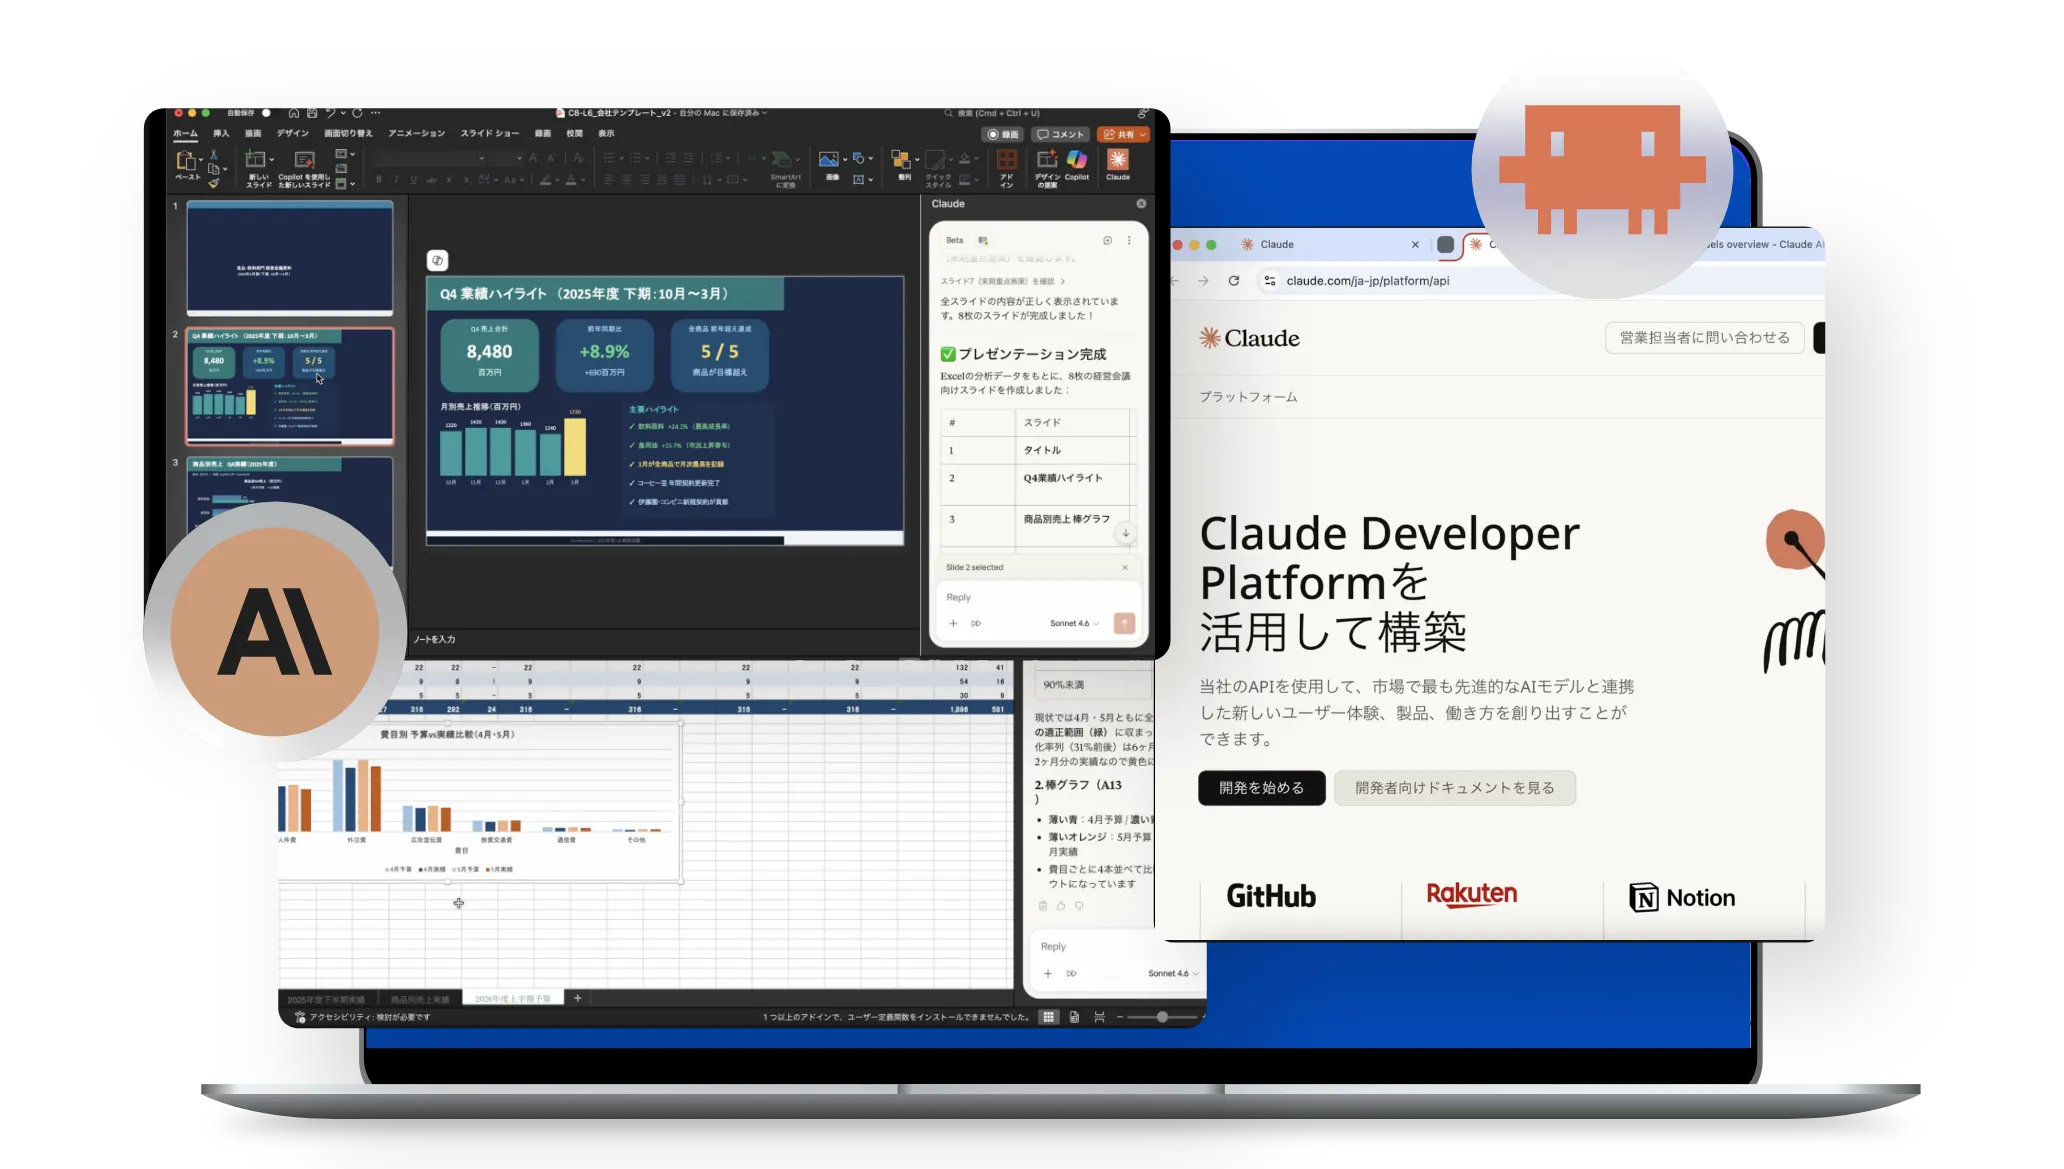The height and width of the screenshot is (1169, 2064).
Task: Select slide 1 thumbnail in PowerPoint
Action: click(x=290, y=257)
